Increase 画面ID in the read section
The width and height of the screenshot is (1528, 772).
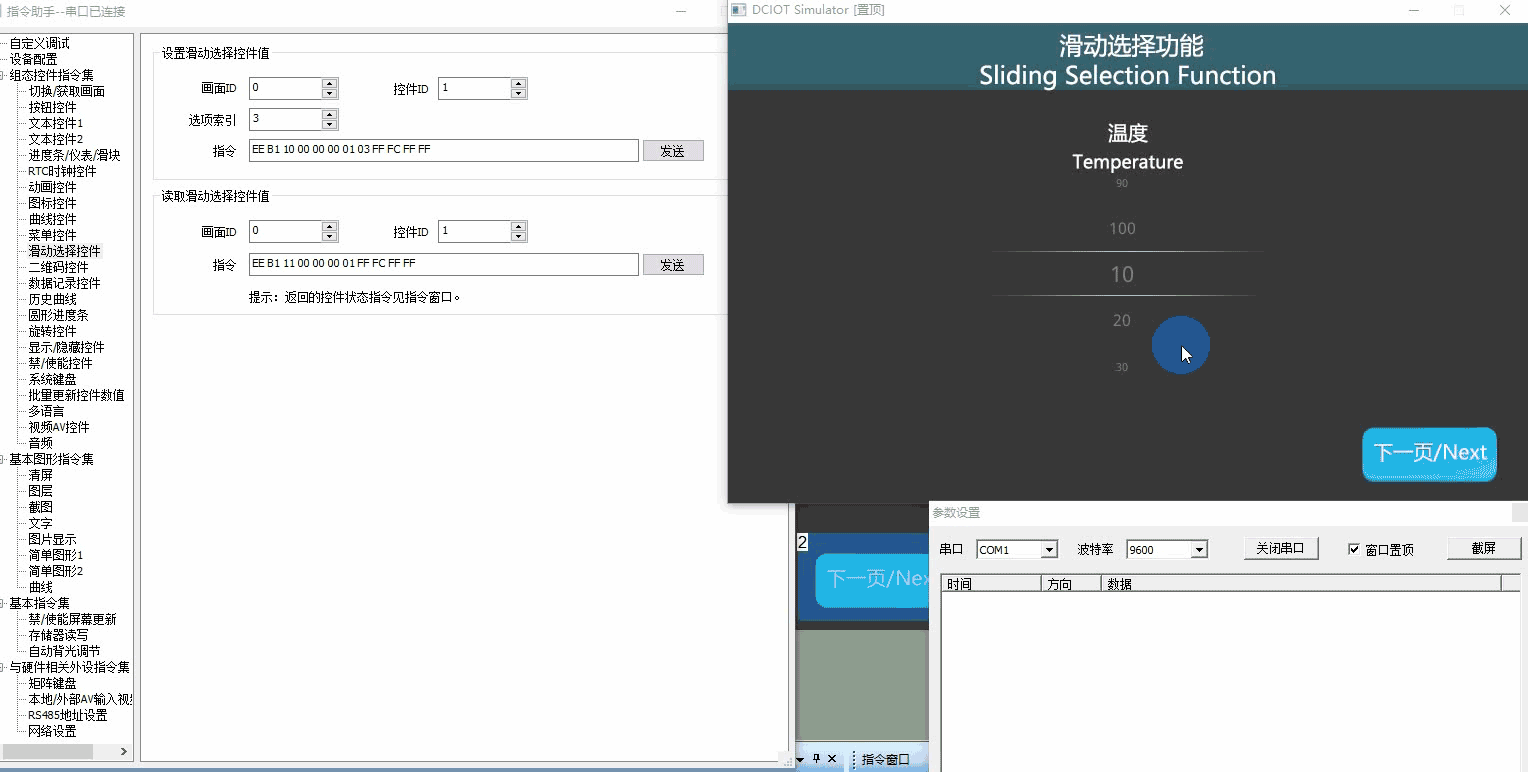[x=330, y=226]
